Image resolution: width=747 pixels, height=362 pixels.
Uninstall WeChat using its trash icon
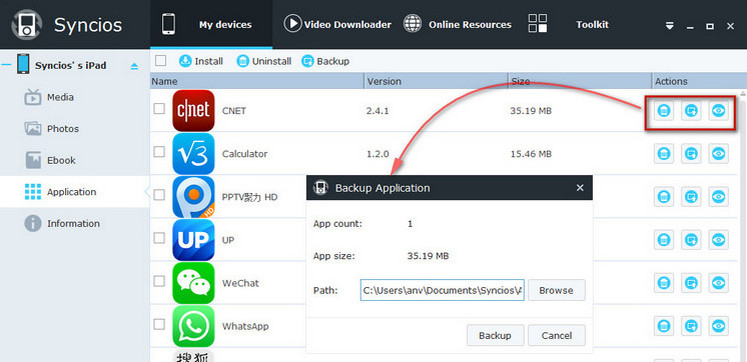(x=664, y=283)
